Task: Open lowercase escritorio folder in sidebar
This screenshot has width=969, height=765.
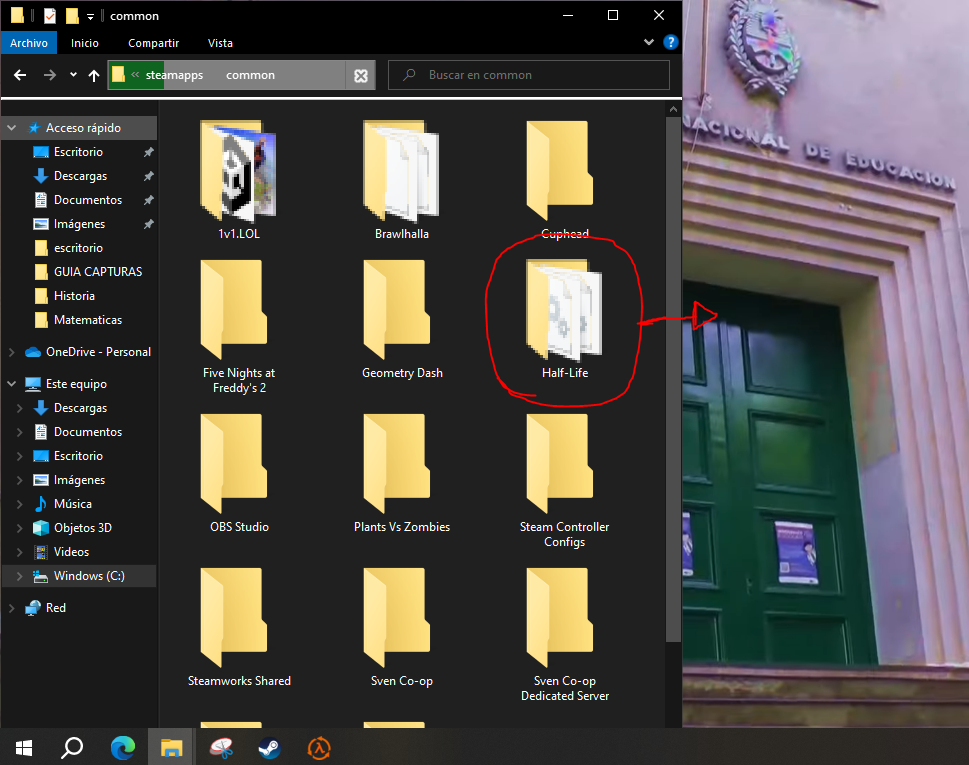Action: click(79, 248)
